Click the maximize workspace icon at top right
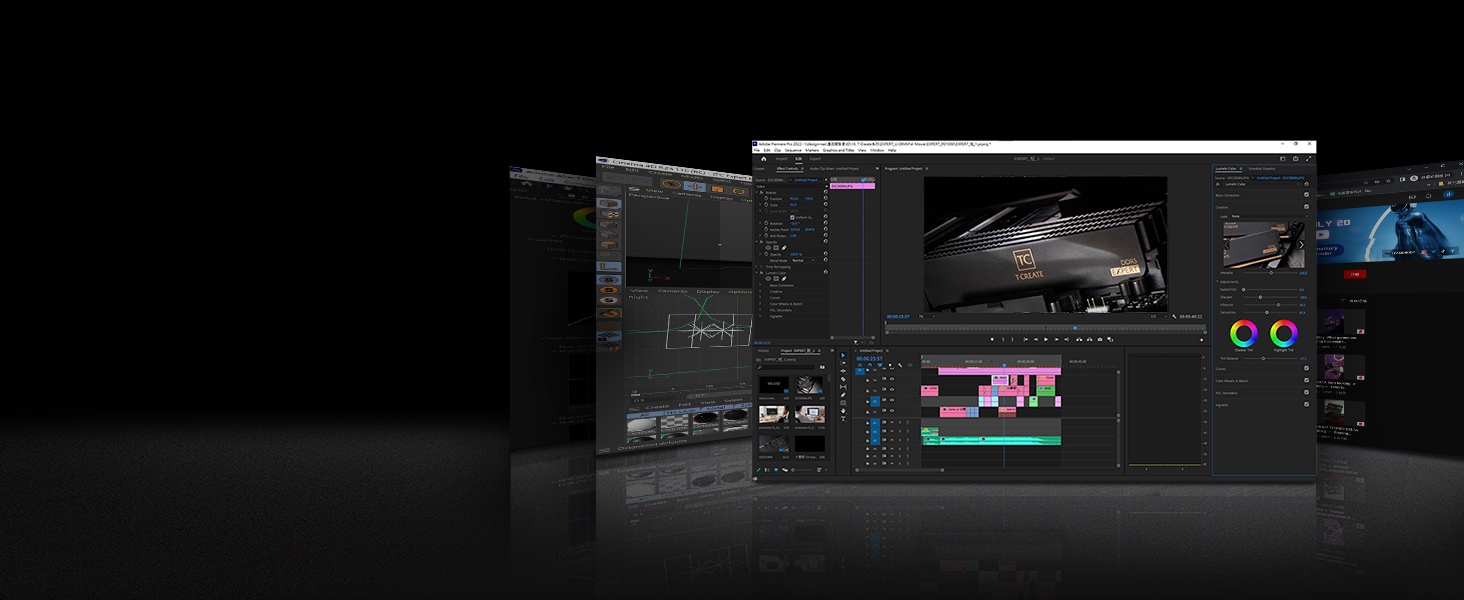 point(1309,158)
